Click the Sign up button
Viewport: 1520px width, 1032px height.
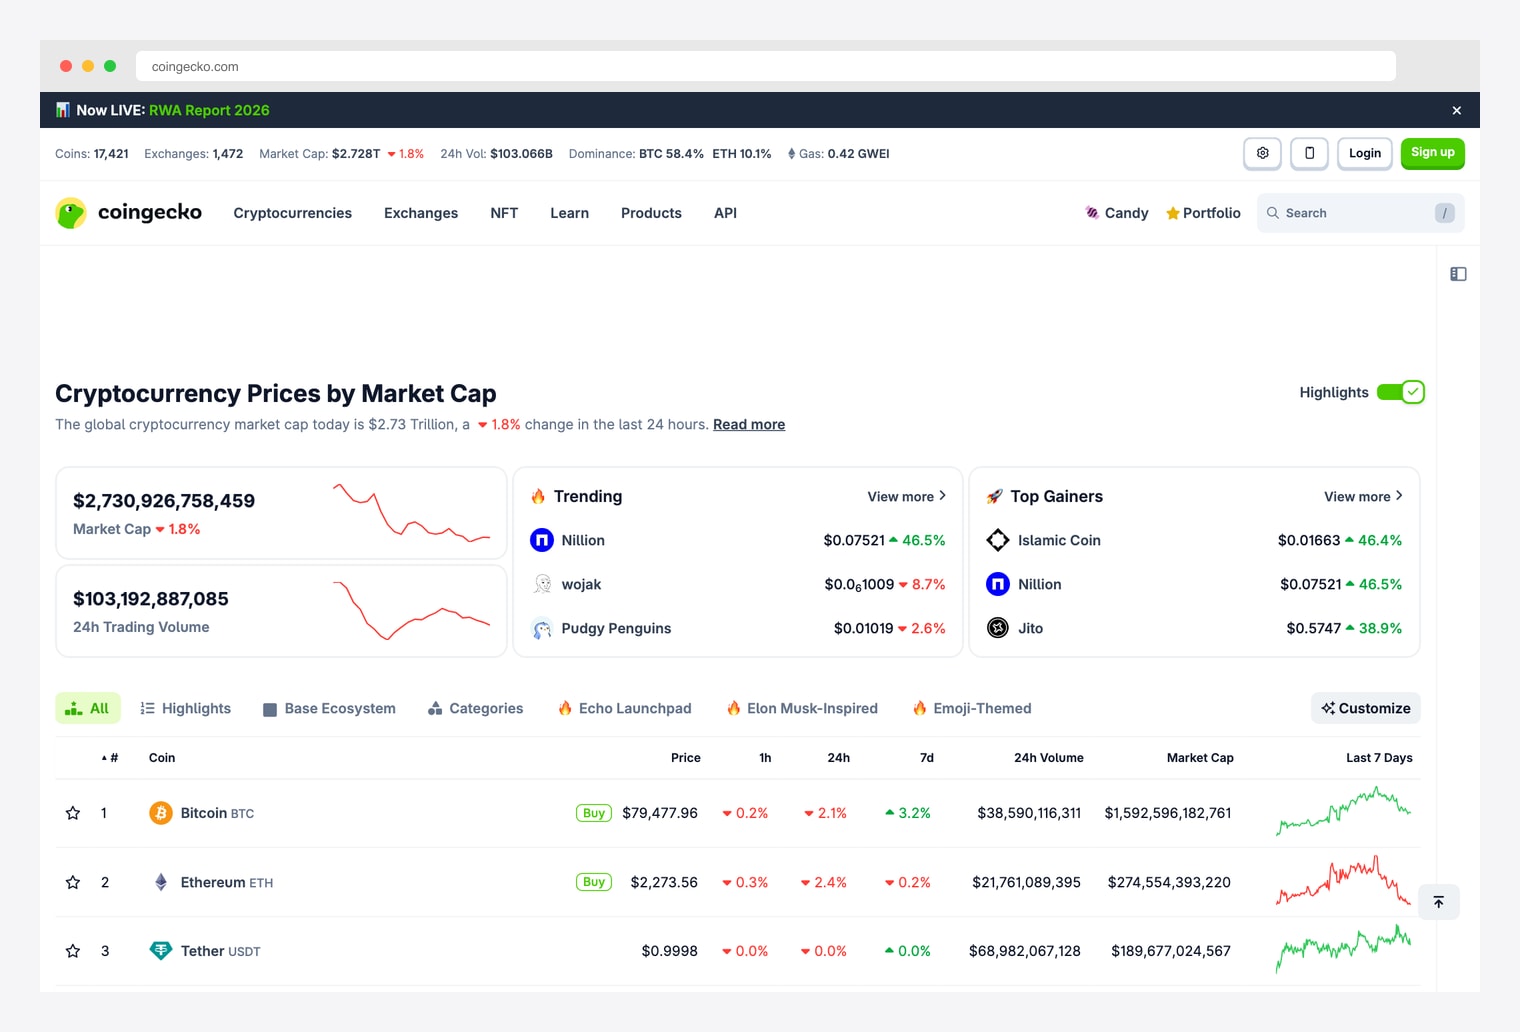pos(1433,153)
